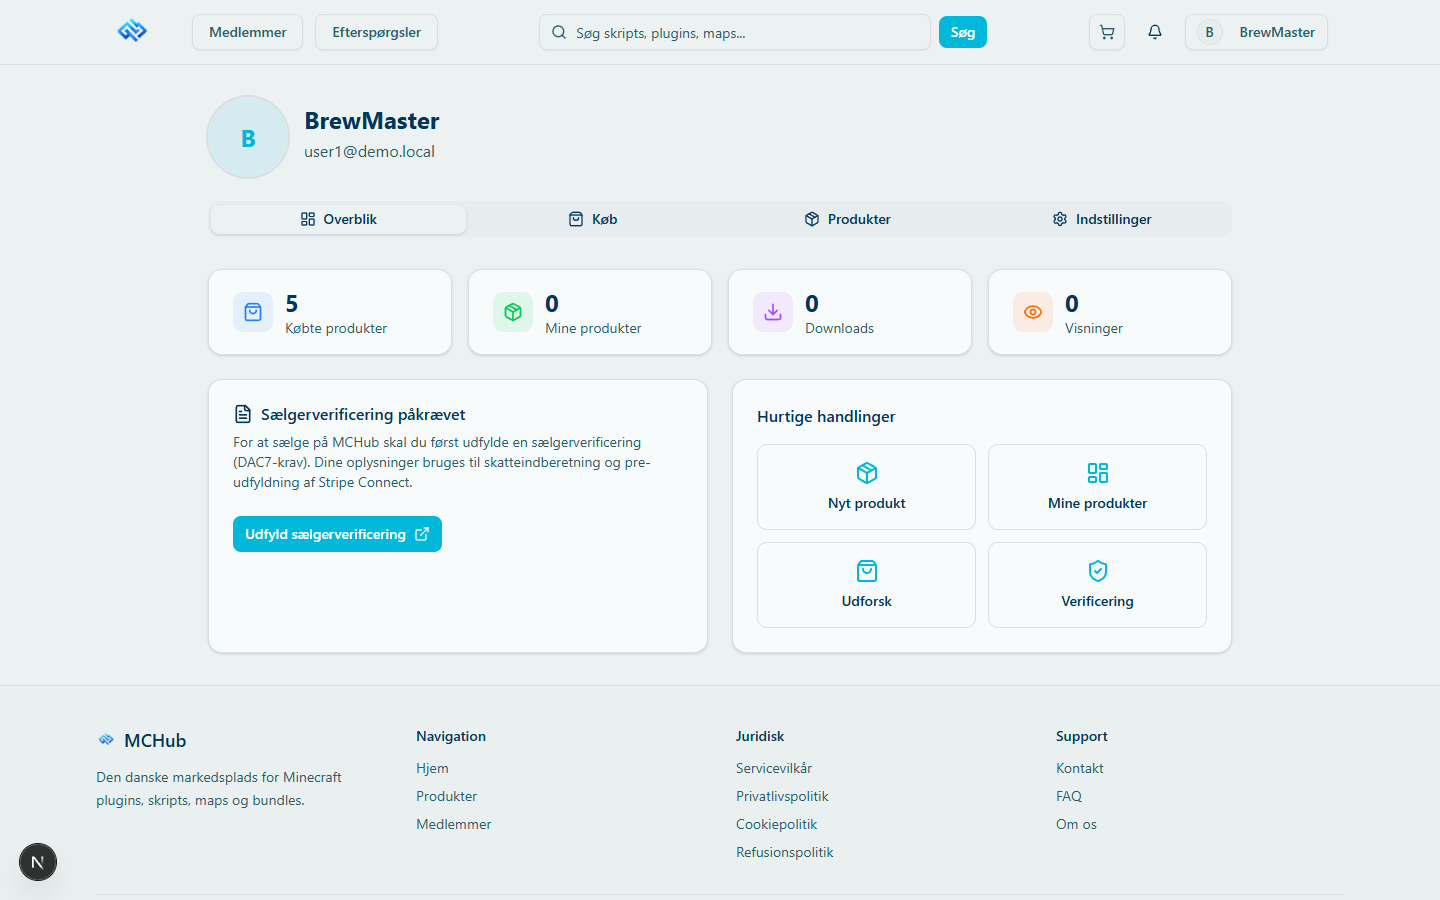Open the Cookiepolitik link
Viewport: 1440px width, 900px height.
[x=776, y=824]
